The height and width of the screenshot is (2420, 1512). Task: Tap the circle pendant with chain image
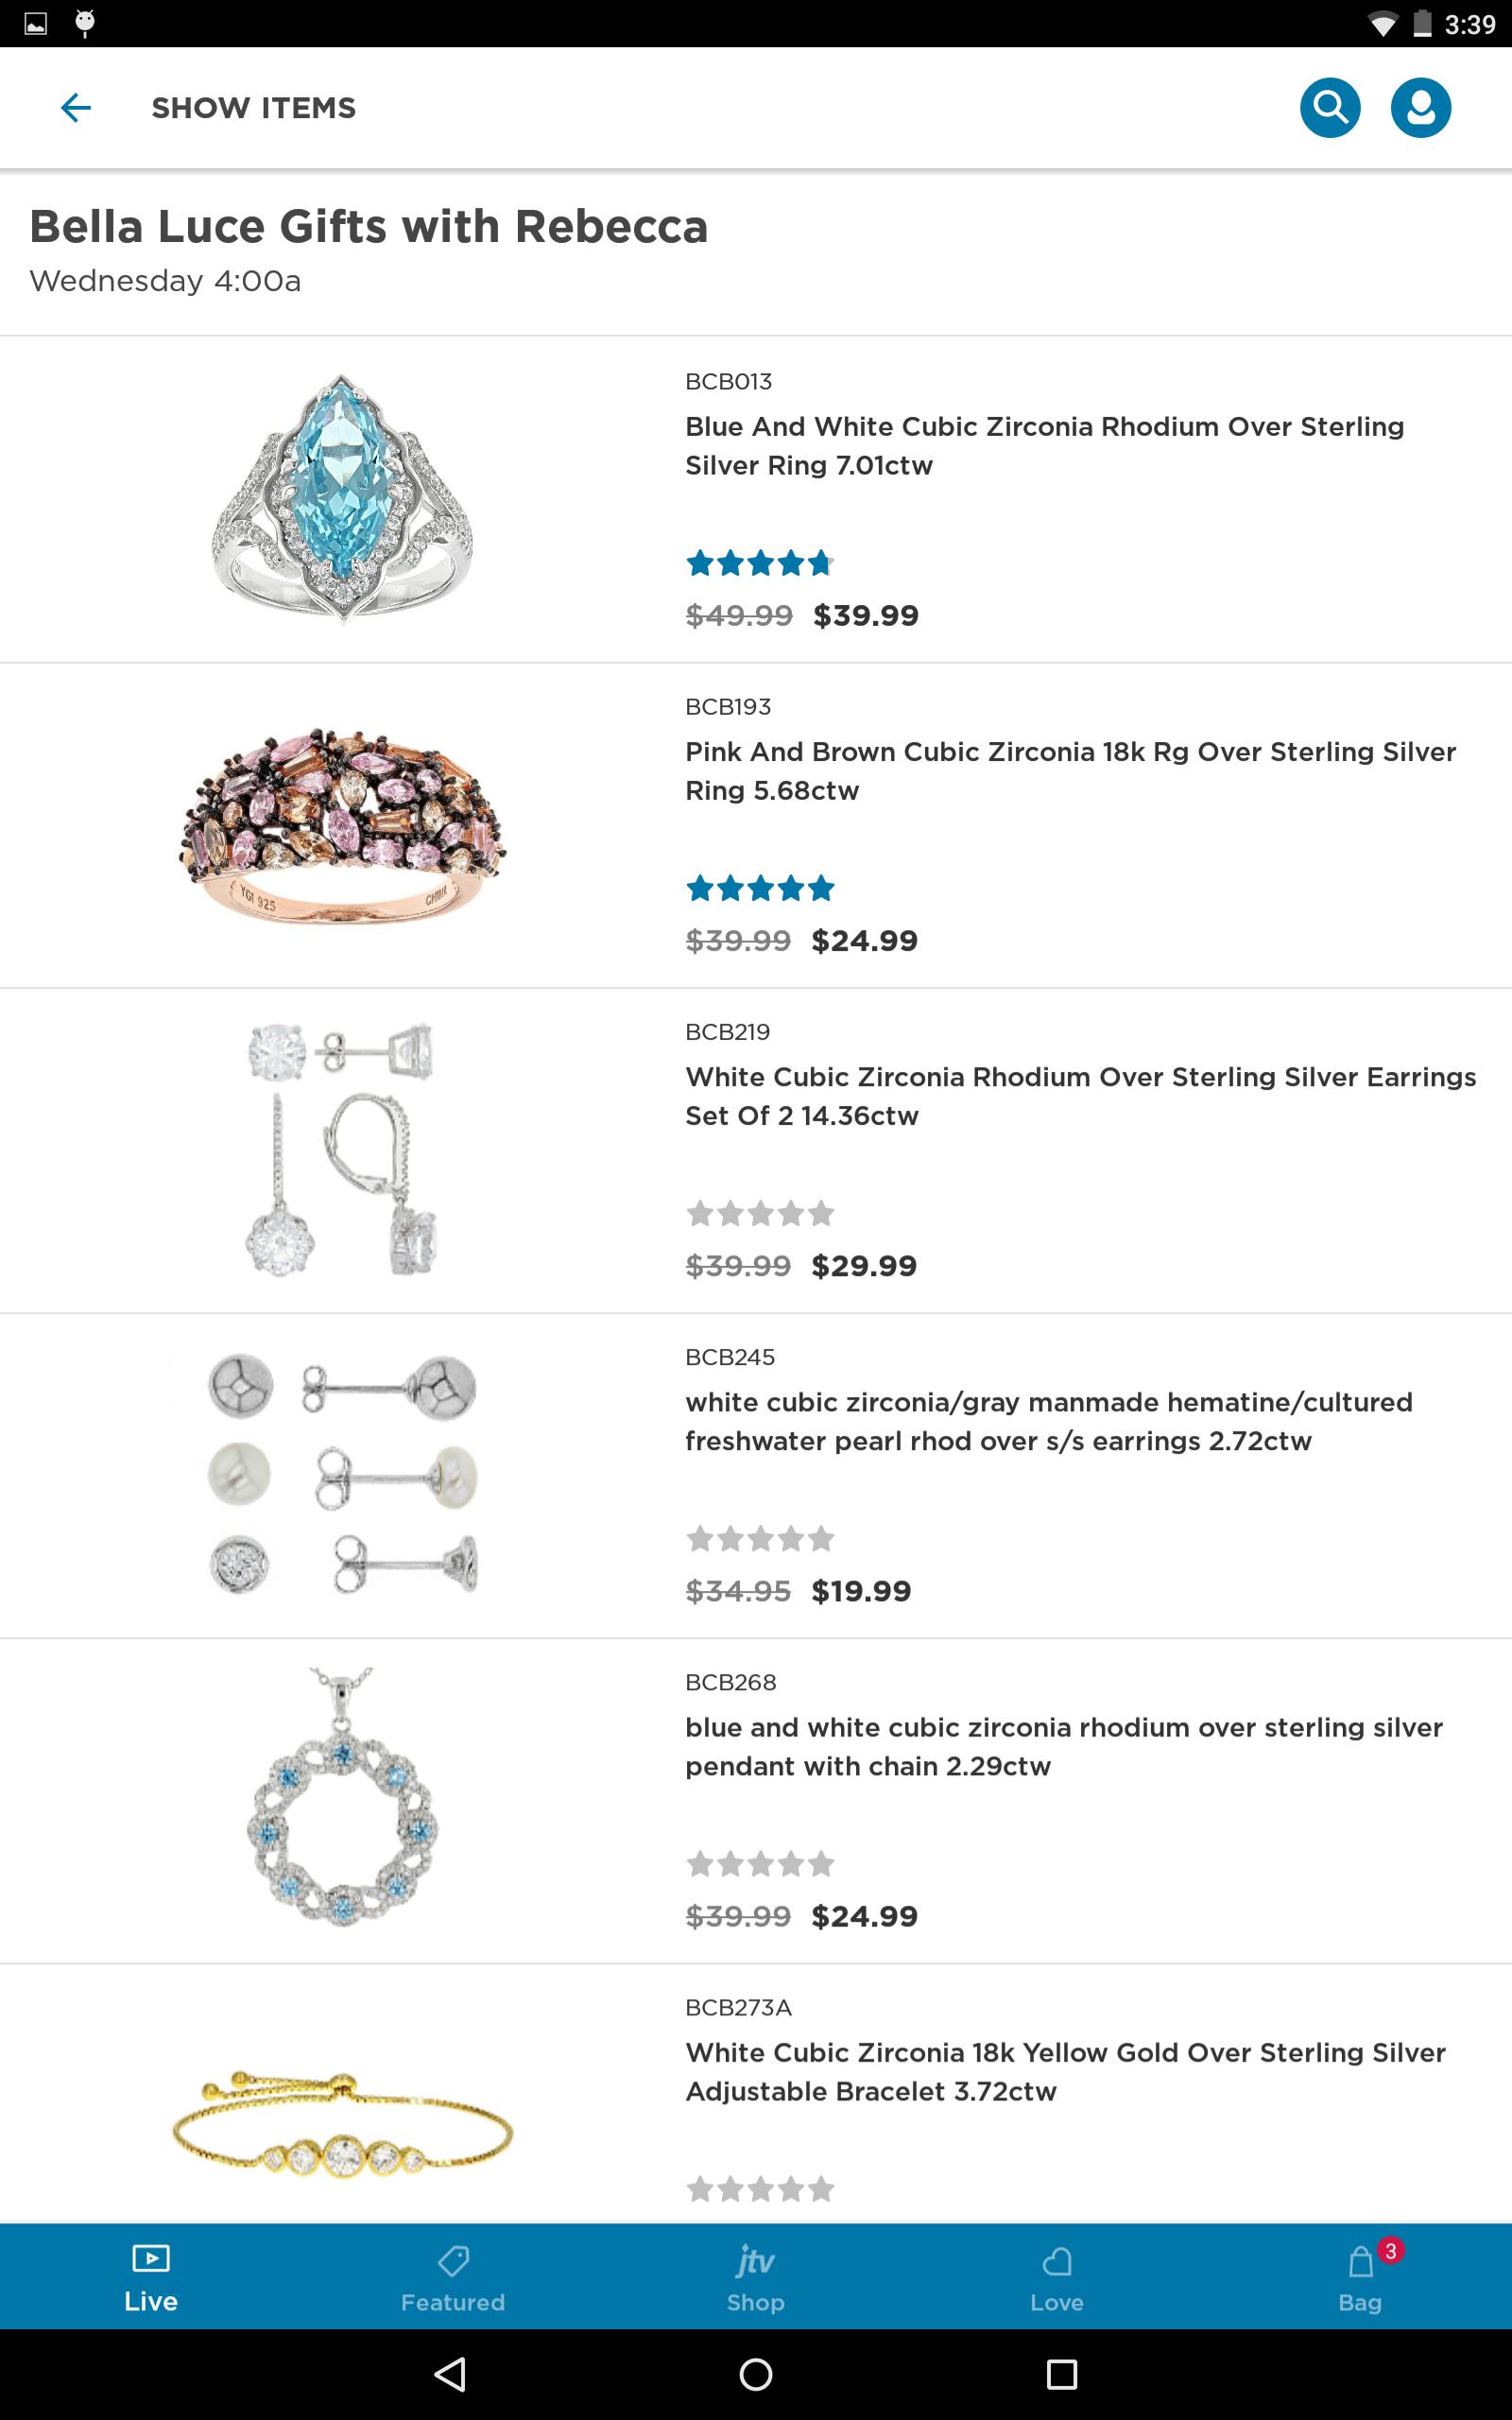pyautogui.click(x=342, y=1800)
